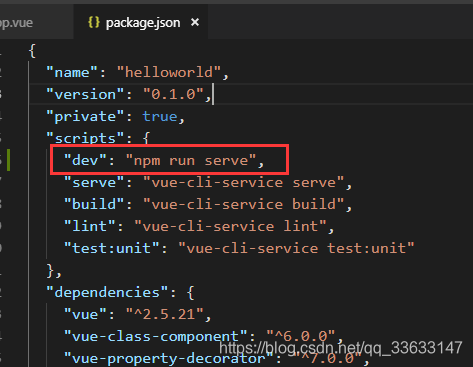Click the "lint" script key
Viewport: 473px width, 367px height.
coord(90,226)
